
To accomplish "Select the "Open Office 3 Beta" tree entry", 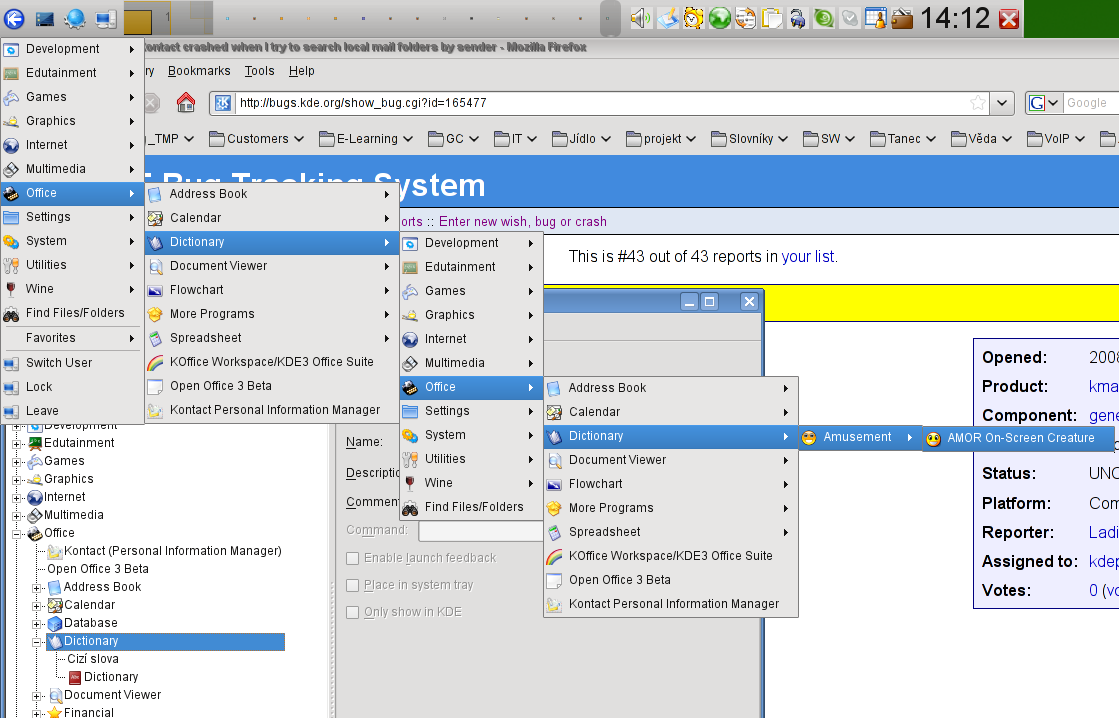I will (98, 569).
